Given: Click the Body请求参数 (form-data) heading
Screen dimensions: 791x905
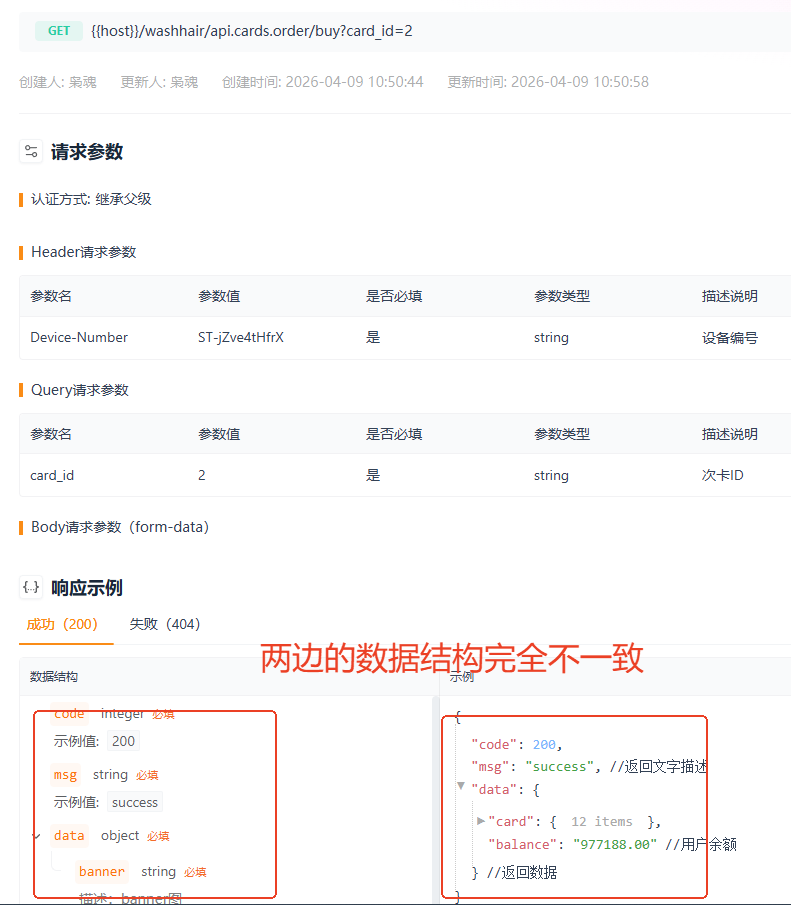Looking at the screenshot, I should (120, 527).
